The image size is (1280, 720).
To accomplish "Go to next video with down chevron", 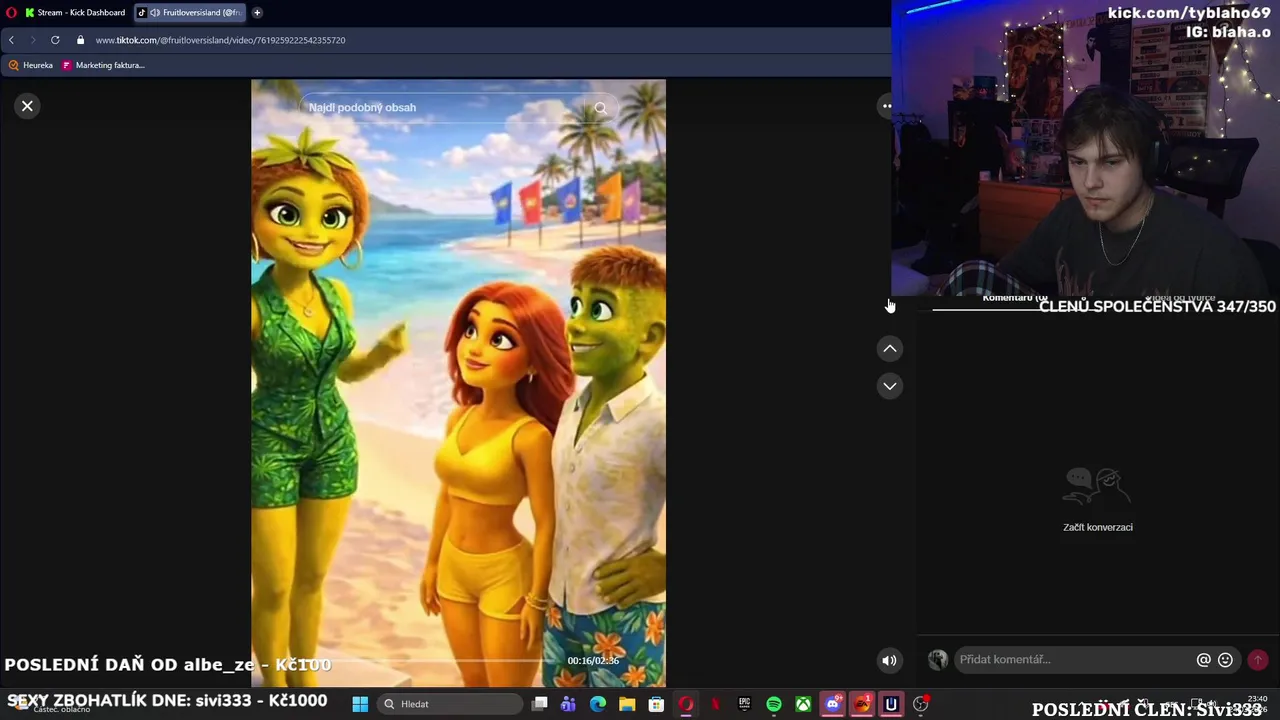I will pyautogui.click(x=890, y=386).
